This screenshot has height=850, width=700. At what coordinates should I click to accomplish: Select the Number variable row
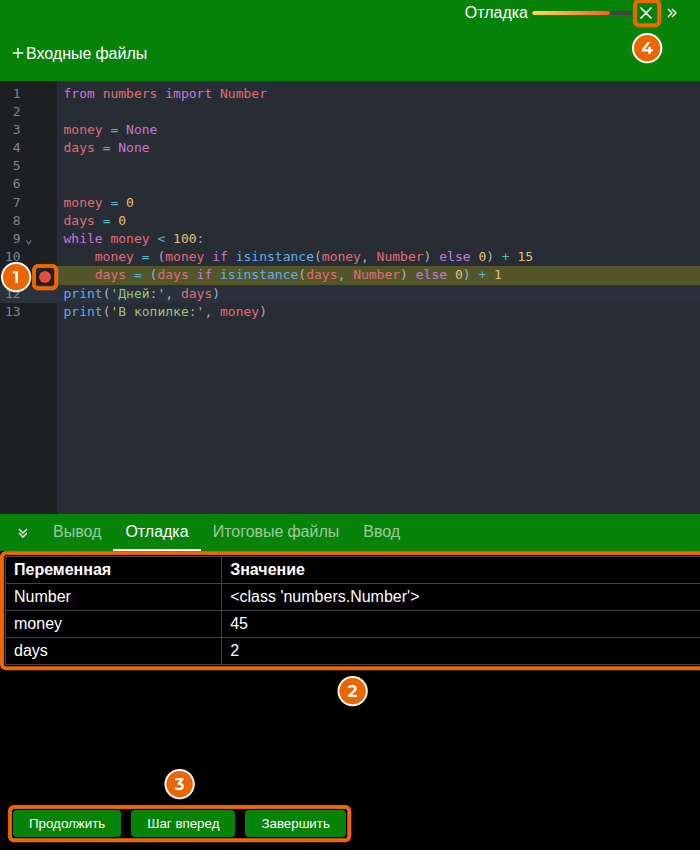pyautogui.click(x=352, y=597)
